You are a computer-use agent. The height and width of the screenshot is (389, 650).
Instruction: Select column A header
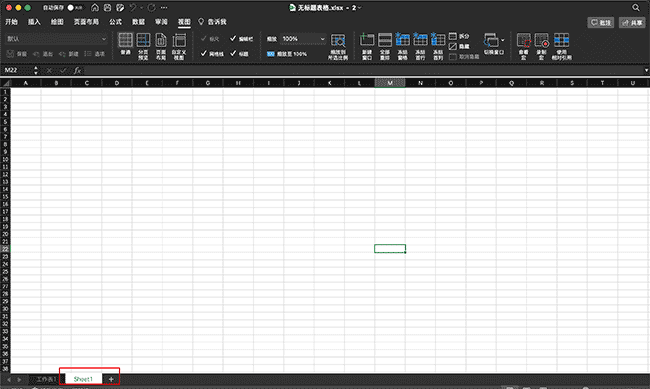[26, 83]
